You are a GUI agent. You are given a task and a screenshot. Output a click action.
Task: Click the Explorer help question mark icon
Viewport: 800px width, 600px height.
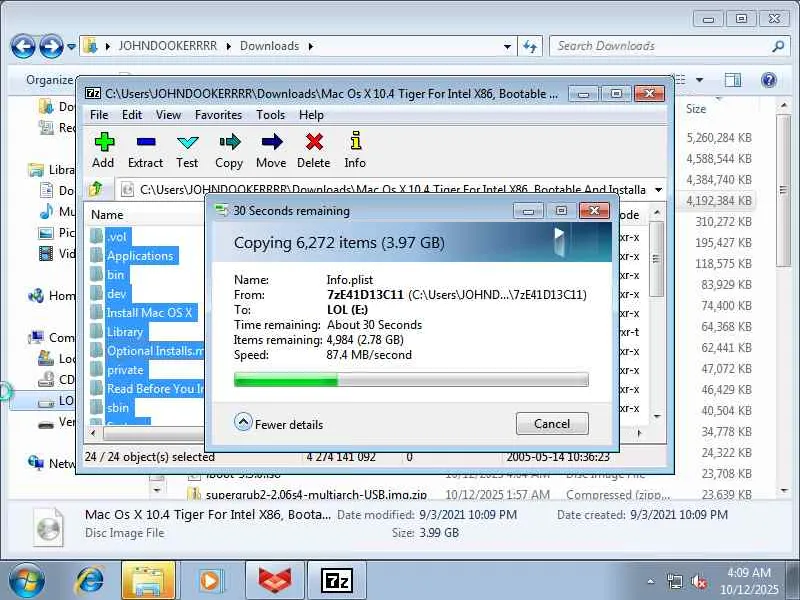pos(768,80)
